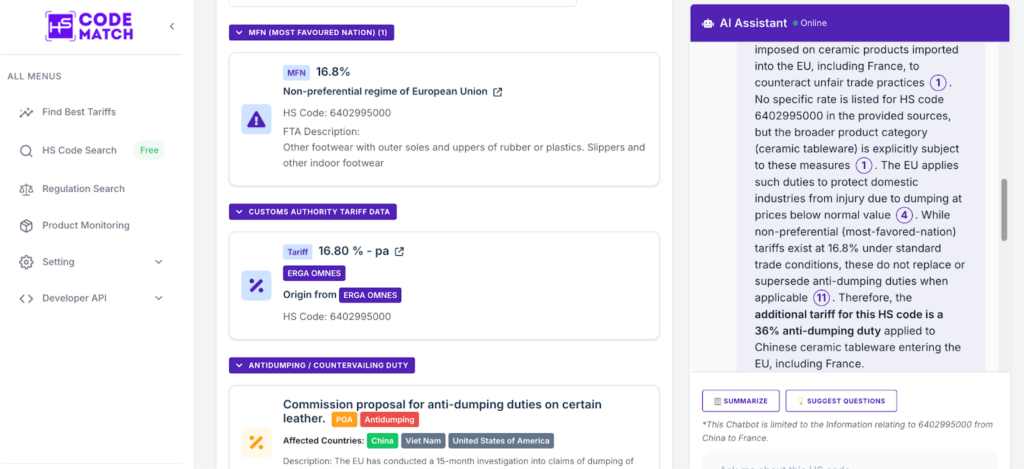This screenshot has width=1024, height=469.
Task: Expand the Setting menu
Action: [159, 262]
